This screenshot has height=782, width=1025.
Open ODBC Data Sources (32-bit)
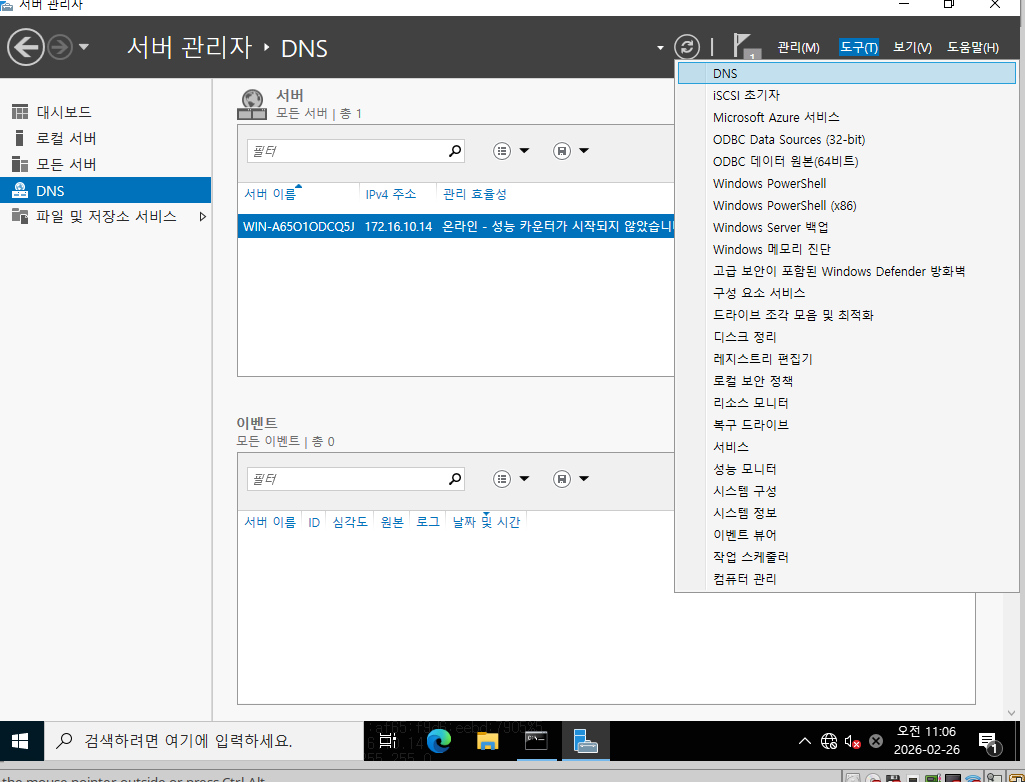[847, 139]
